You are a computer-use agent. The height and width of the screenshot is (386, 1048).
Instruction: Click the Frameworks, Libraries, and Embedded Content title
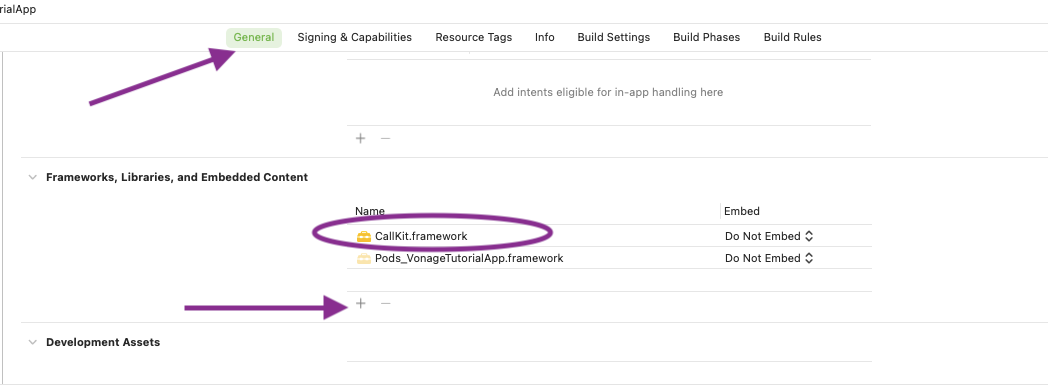177,178
